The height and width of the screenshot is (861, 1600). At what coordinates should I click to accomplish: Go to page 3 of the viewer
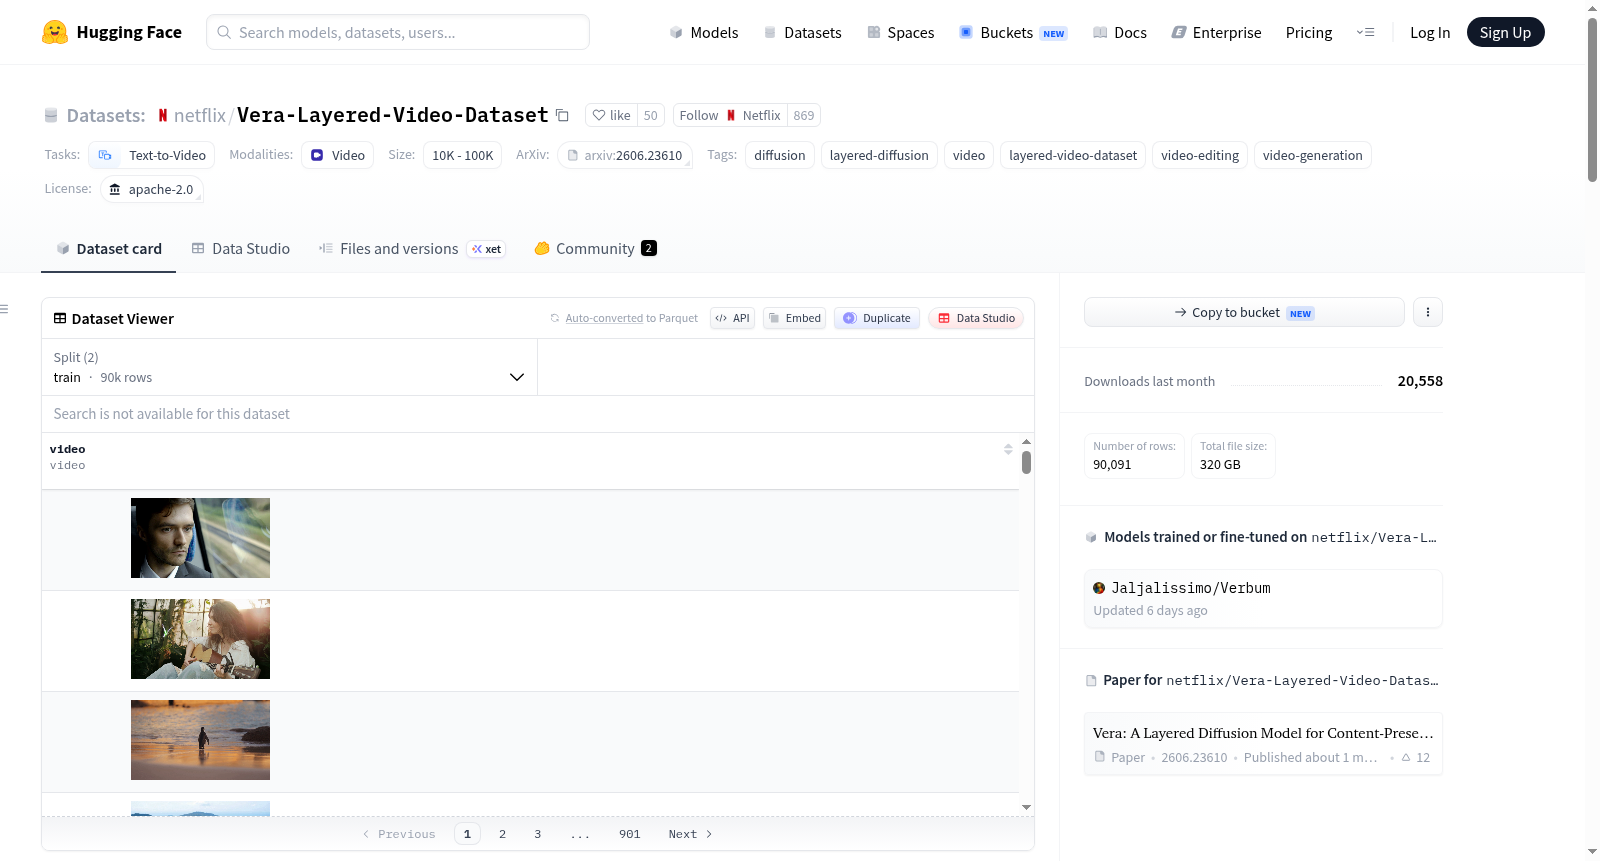[x=538, y=834]
